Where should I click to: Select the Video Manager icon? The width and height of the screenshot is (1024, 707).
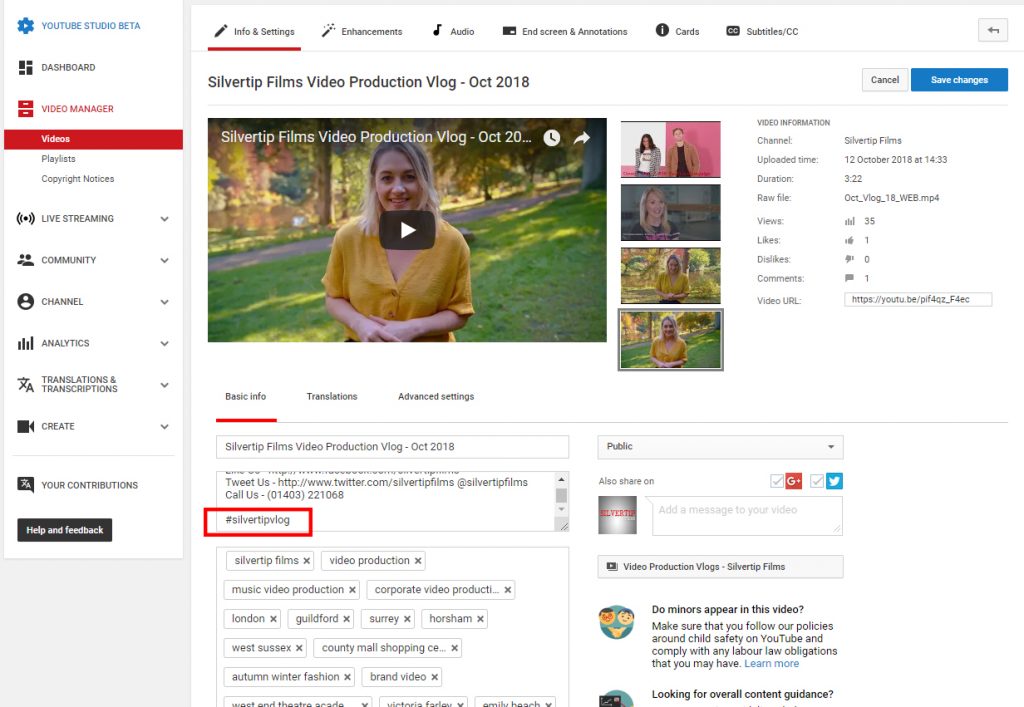[x=25, y=108]
